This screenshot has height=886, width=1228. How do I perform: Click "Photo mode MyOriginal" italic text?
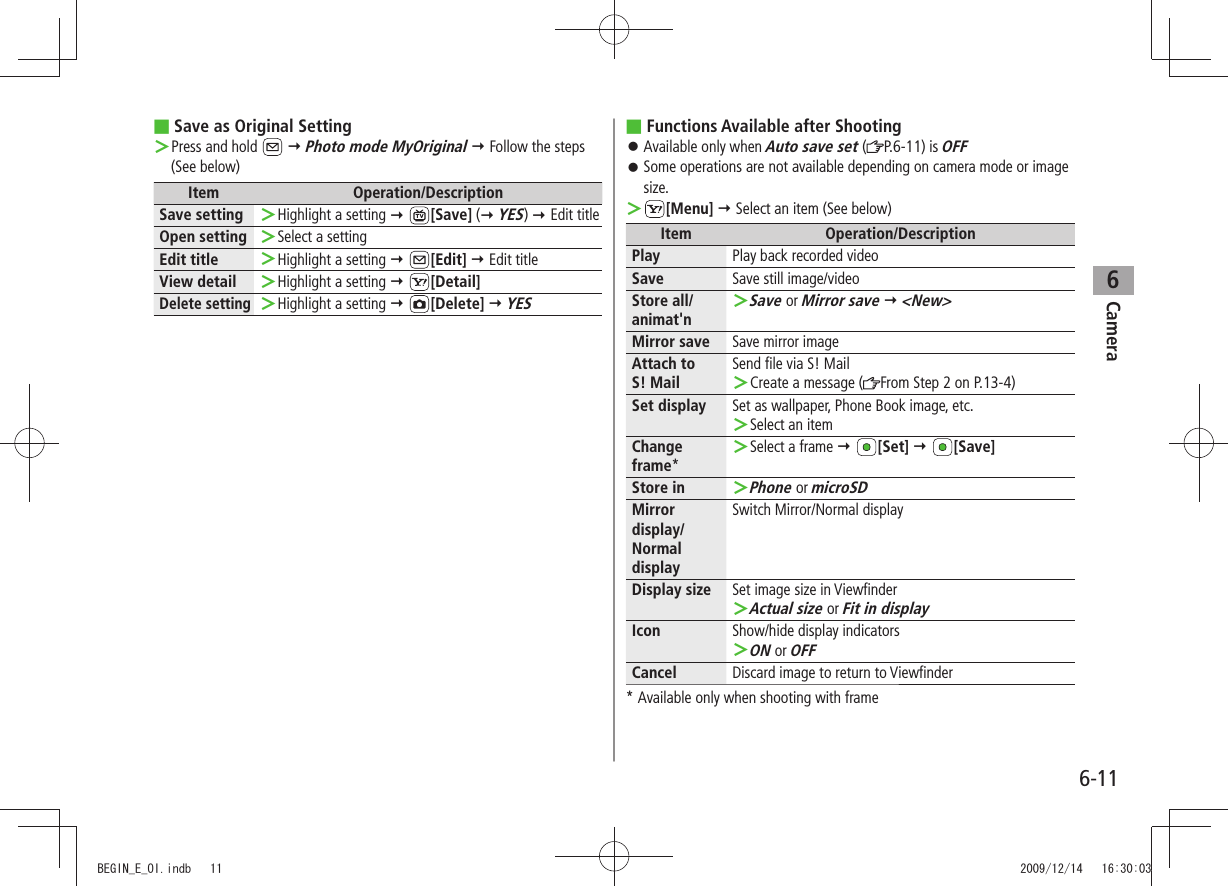coord(386,147)
